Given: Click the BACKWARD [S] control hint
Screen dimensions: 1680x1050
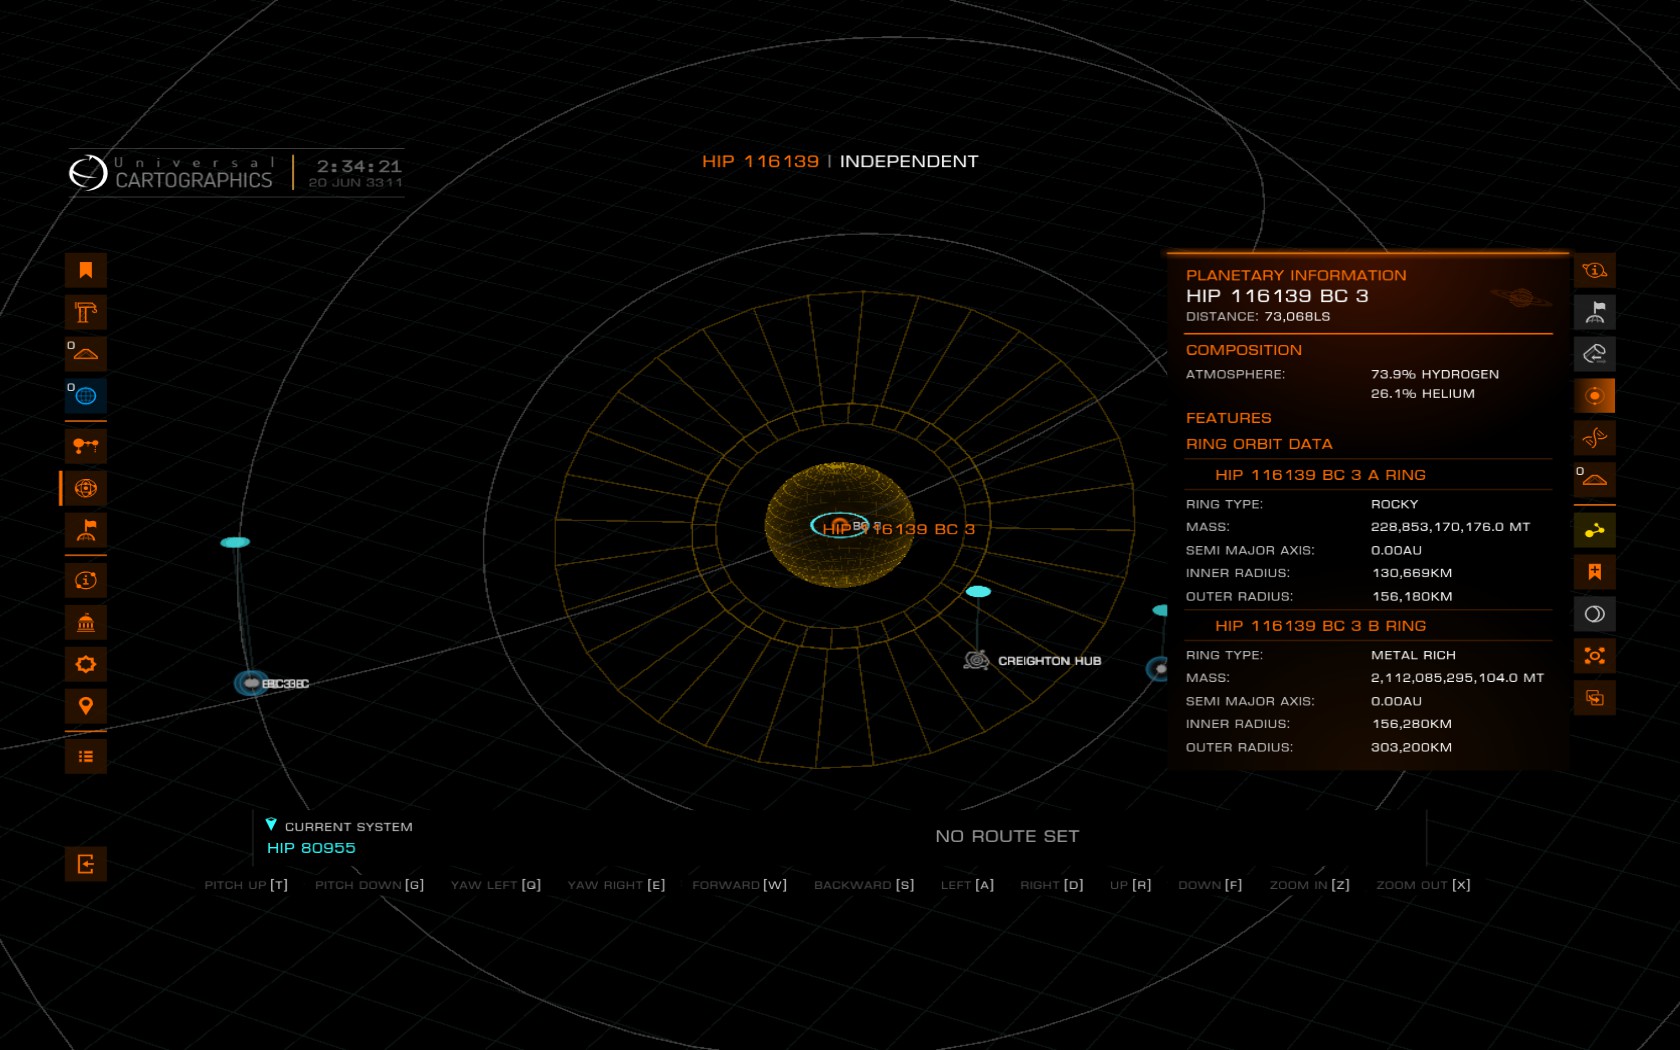Looking at the screenshot, I should coord(864,885).
